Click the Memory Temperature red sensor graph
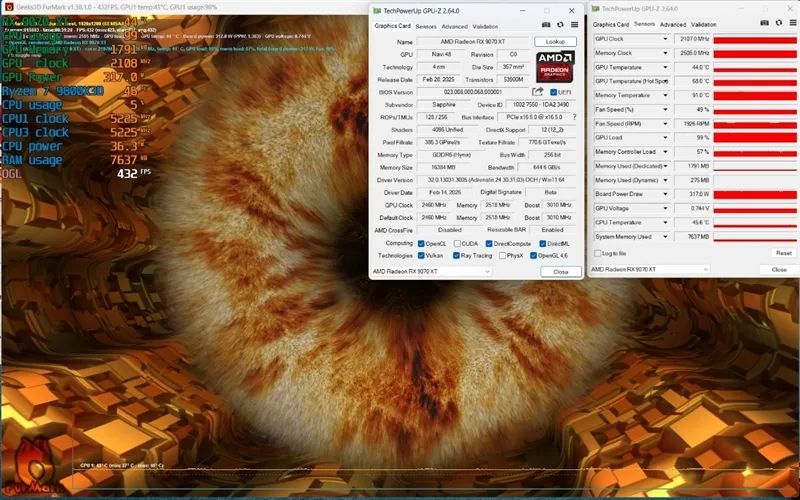Screen dimensions: 800x500 pyautogui.click(x=755, y=95)
